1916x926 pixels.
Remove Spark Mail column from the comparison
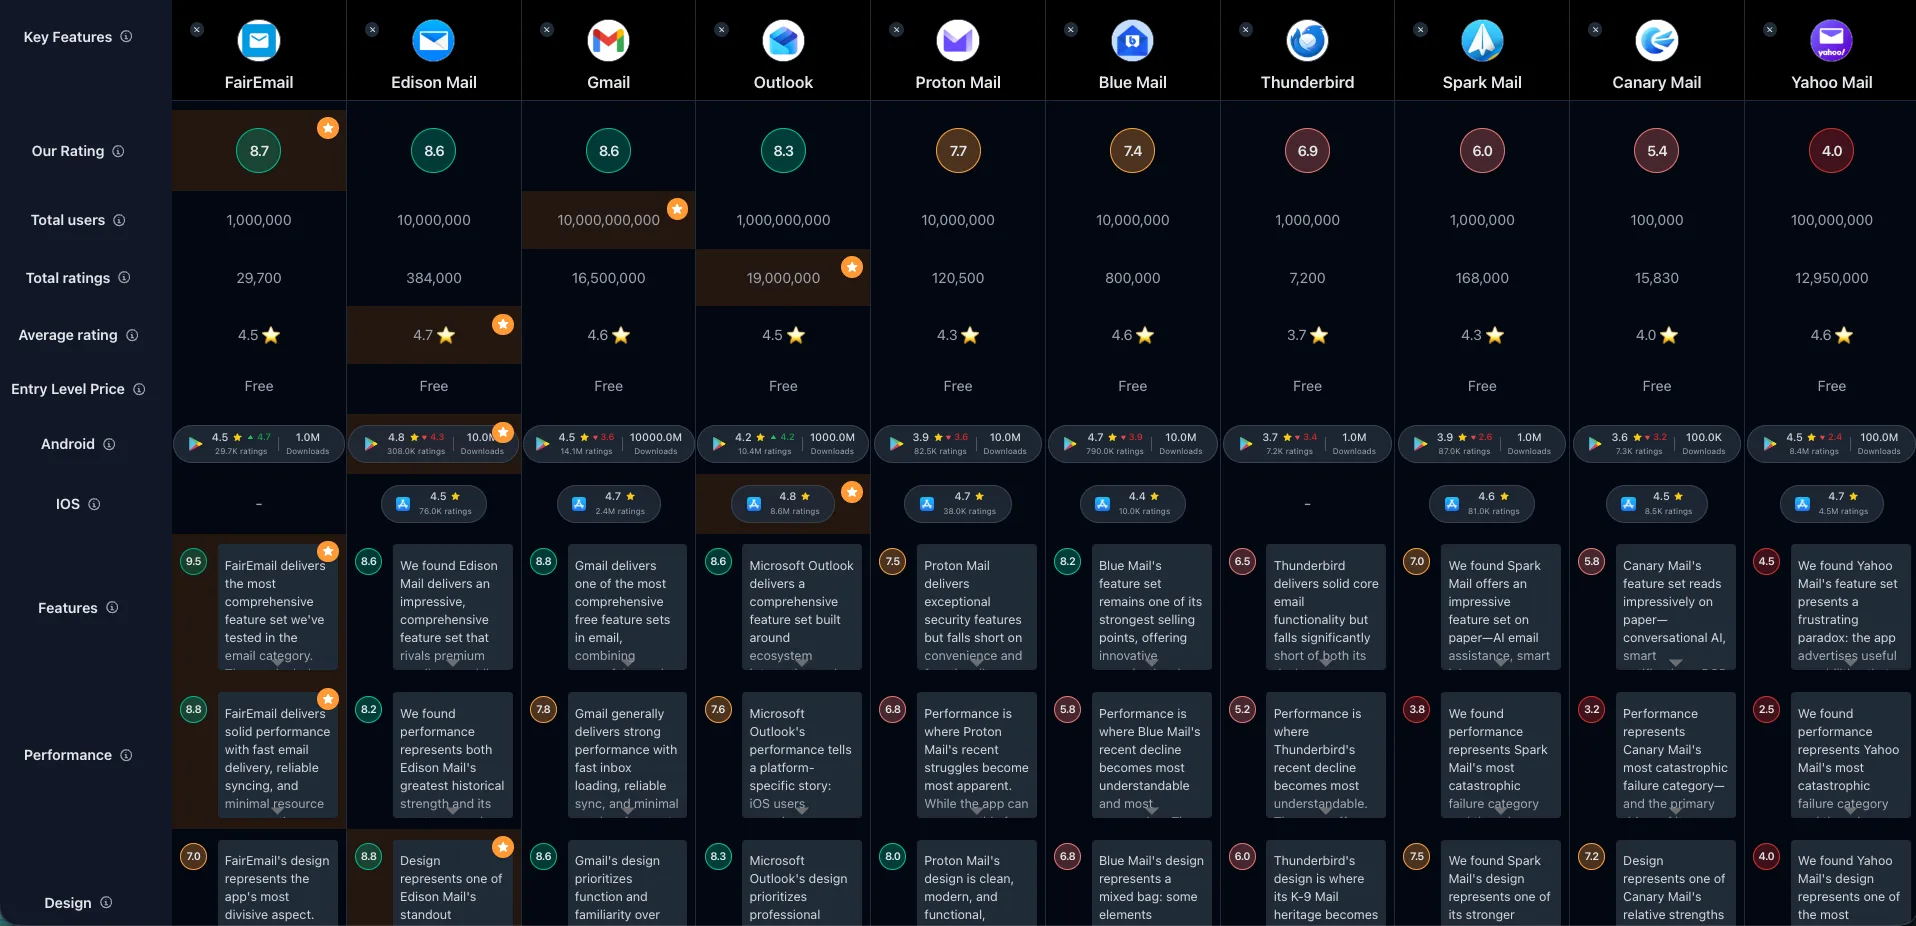pyautogui.click(x=1420, y=30)
